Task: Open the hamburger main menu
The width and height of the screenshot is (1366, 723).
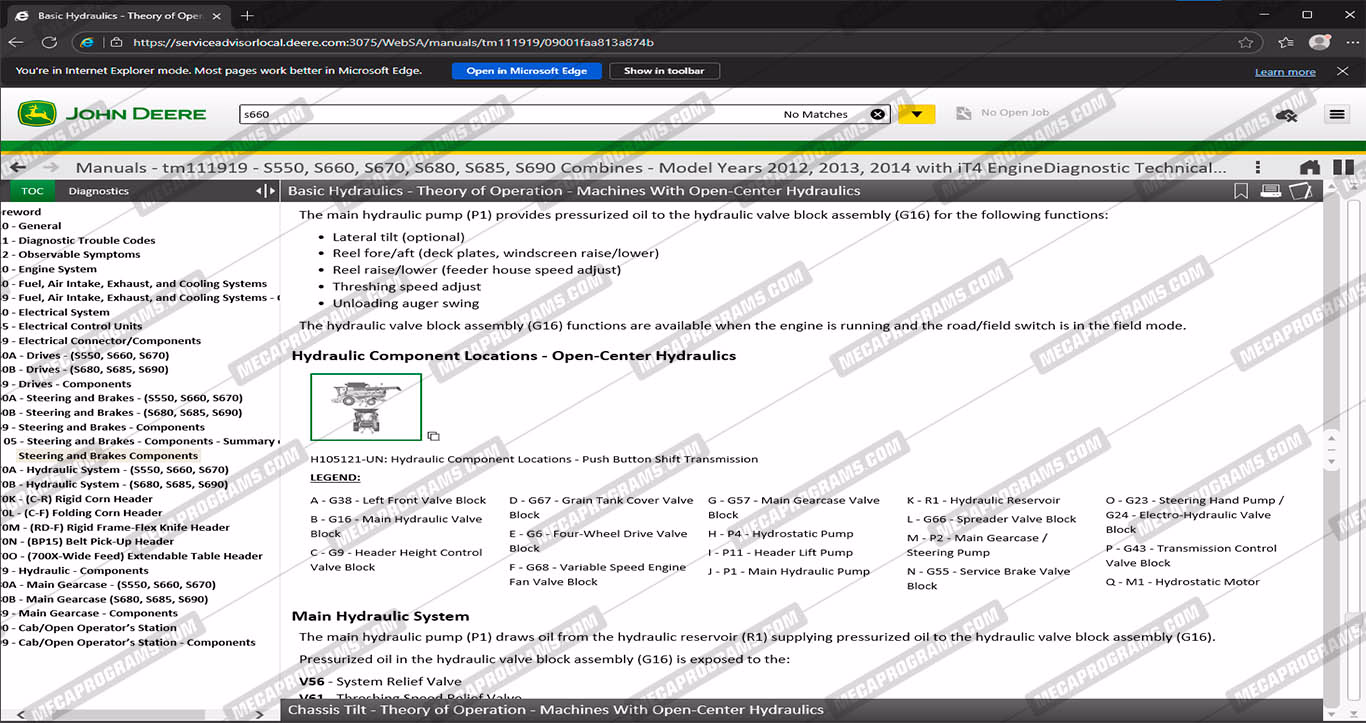Action: tap(1337, 114)
